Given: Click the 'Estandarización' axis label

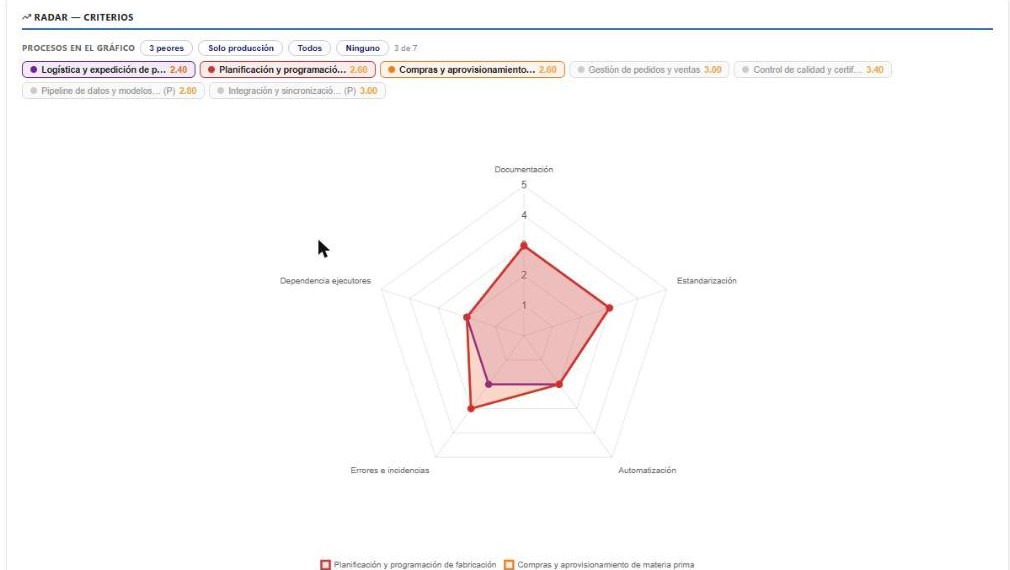Looking at the screenshot, I should point(707,281).
